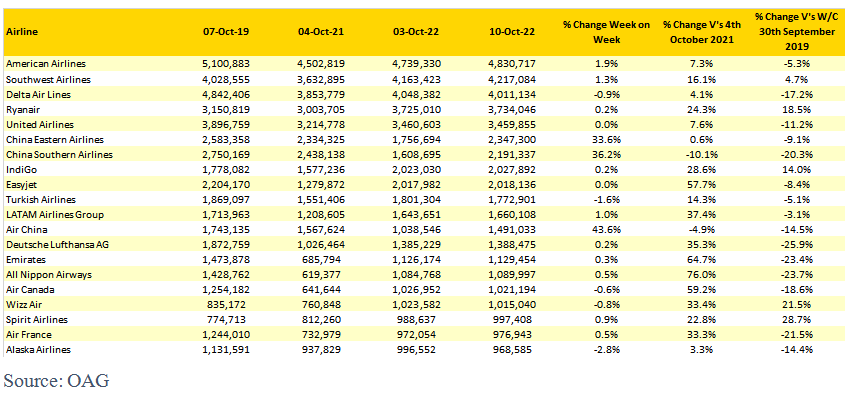The height and width of the screenshot is (396, 851).
Task: Click the % Change Week on Week header
Action: tap(606, 32)
